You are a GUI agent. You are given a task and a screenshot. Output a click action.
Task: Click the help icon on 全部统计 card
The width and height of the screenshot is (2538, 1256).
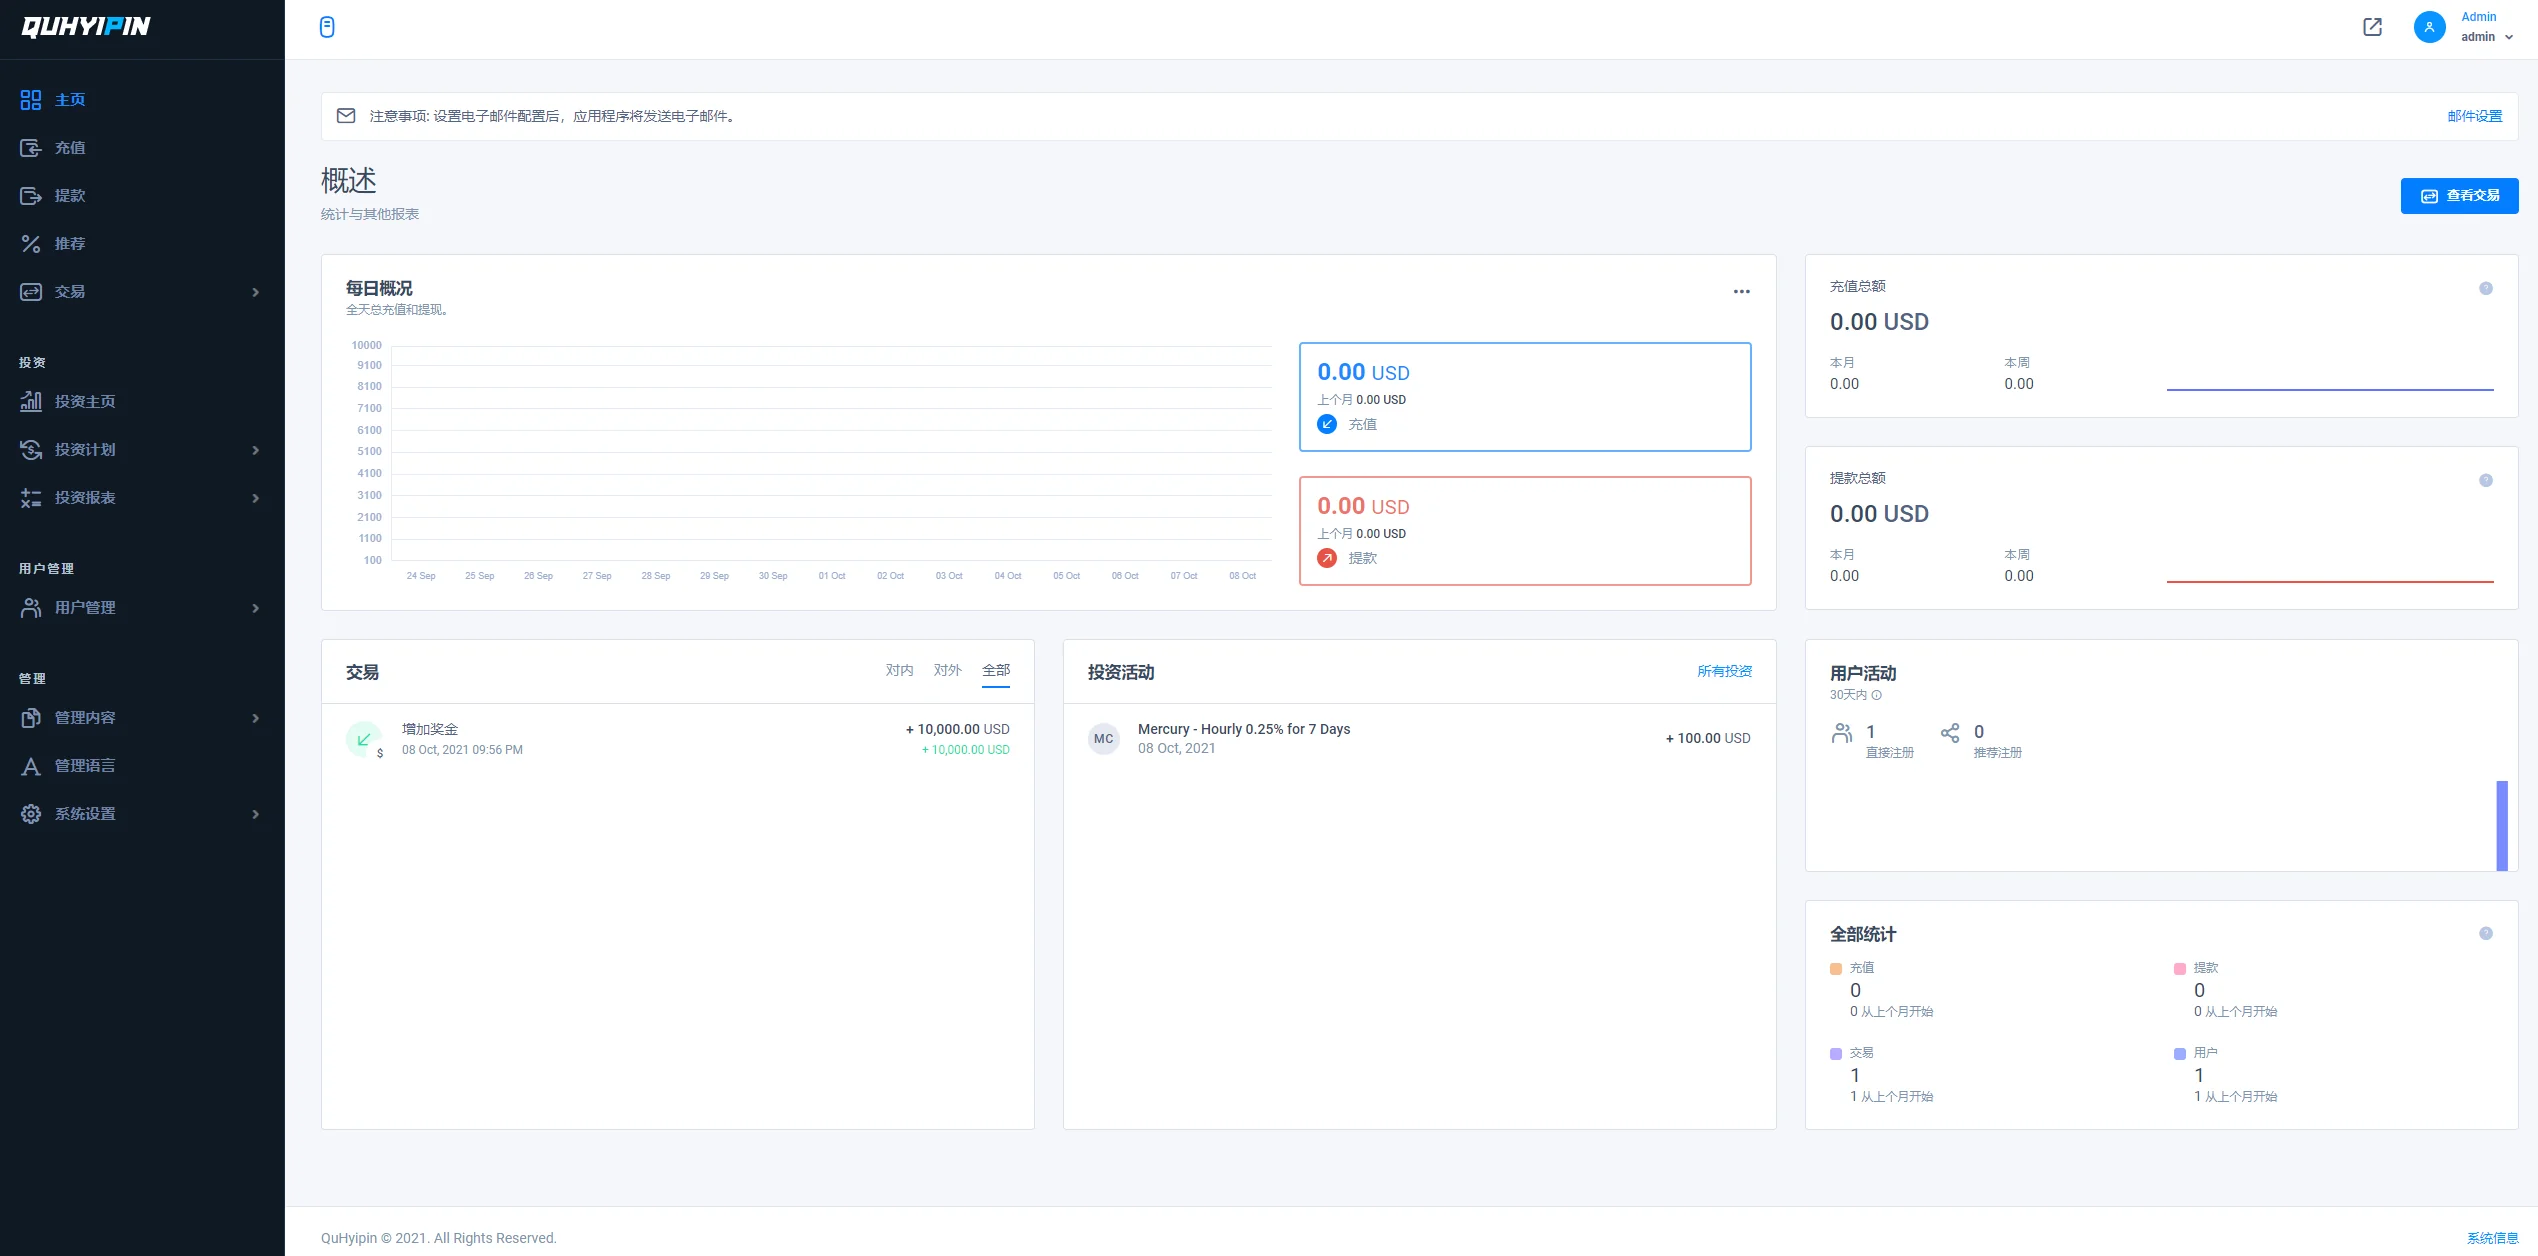(x=2485, y=933)
